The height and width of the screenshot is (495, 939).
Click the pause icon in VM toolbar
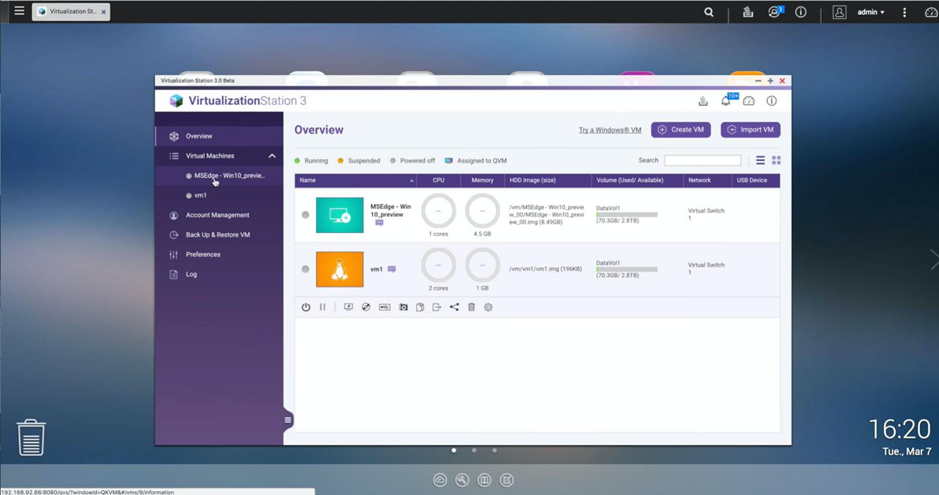(322, 307)
